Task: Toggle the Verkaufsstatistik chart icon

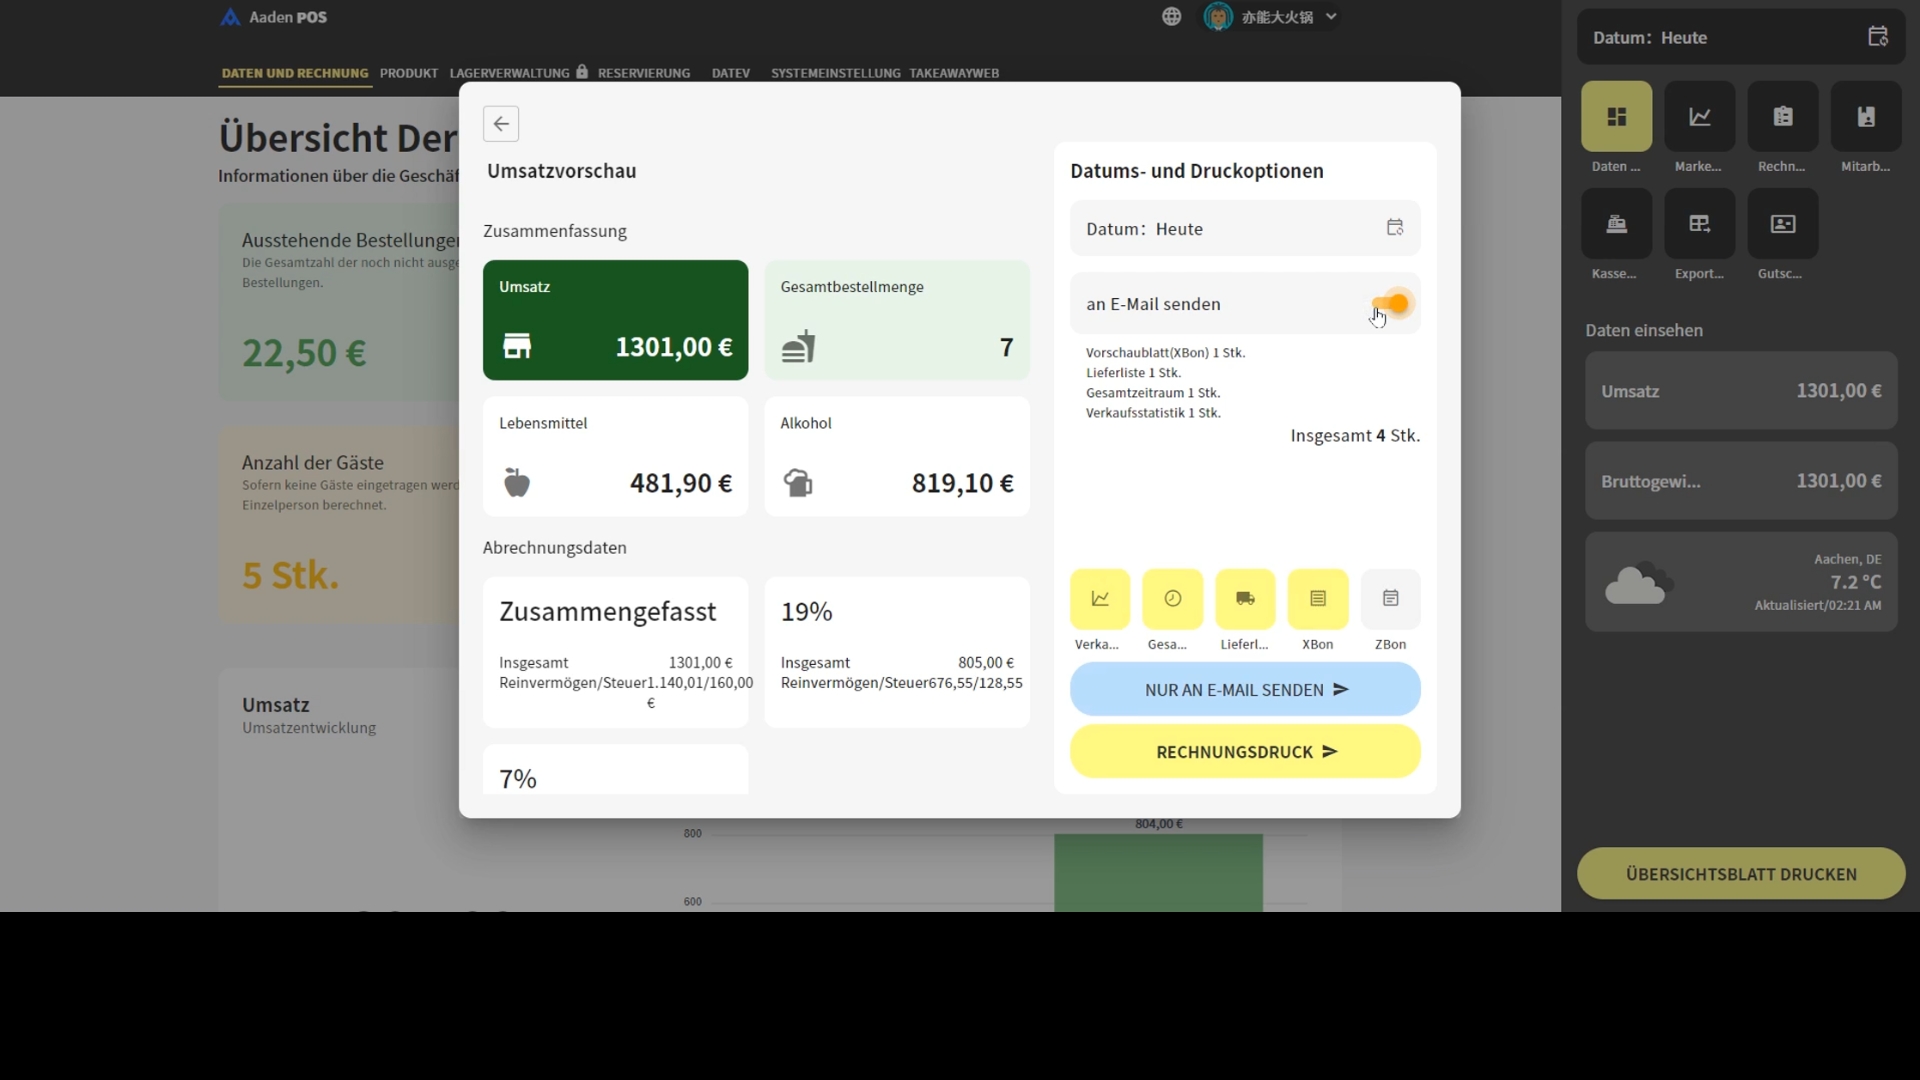Action: [x=1100, y=599]
